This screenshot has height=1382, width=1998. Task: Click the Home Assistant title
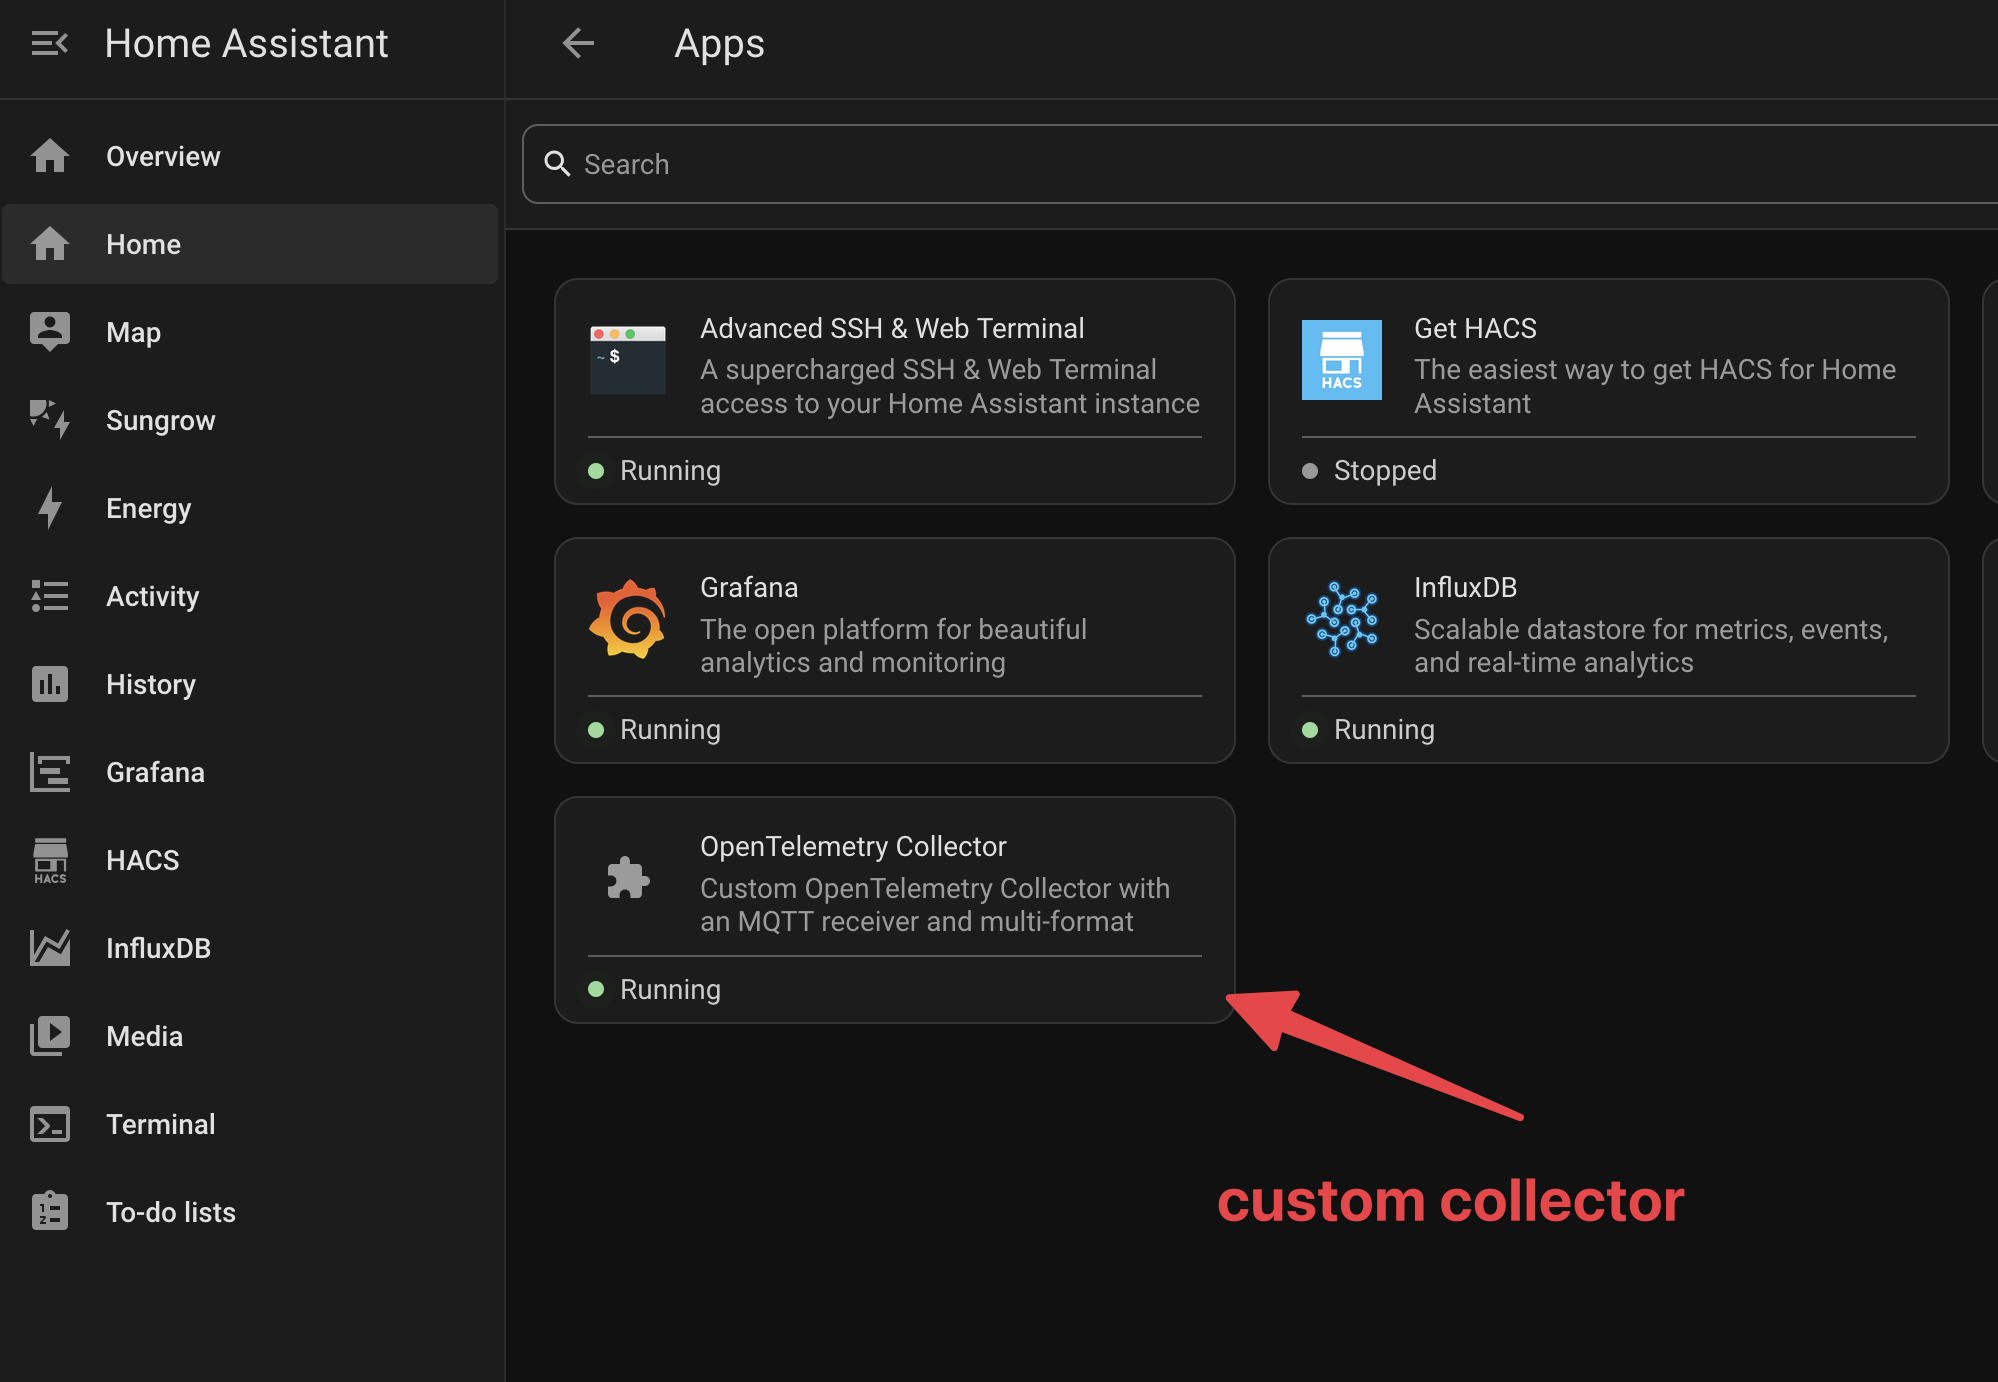(x=246, y=44)
